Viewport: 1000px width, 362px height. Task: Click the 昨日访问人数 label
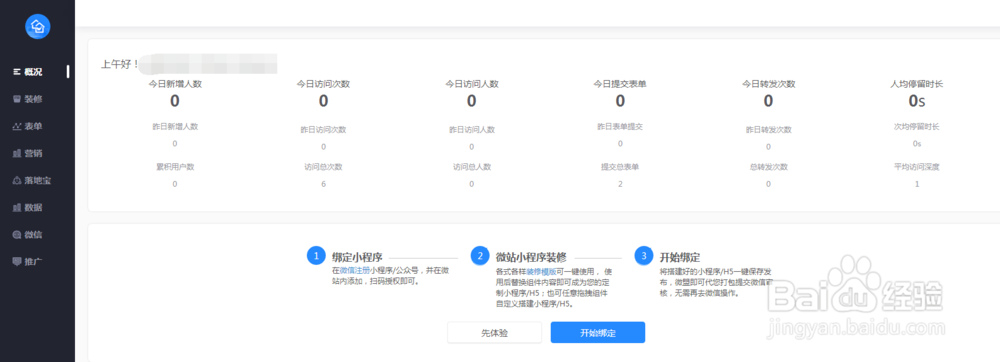pos(472,130)
